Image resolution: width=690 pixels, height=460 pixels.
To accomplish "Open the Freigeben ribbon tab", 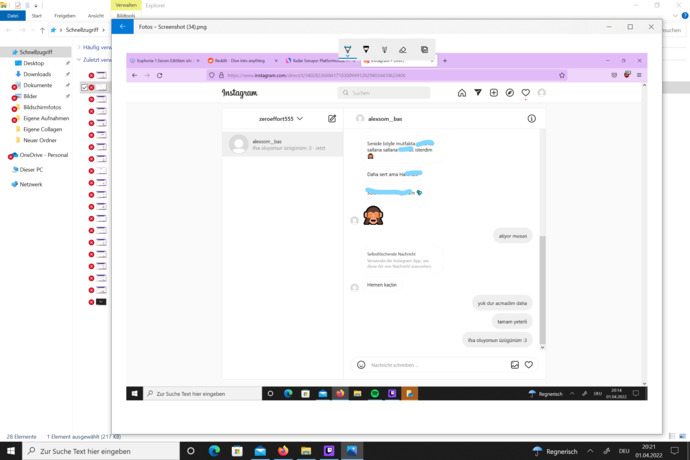I will click(65, 15).
